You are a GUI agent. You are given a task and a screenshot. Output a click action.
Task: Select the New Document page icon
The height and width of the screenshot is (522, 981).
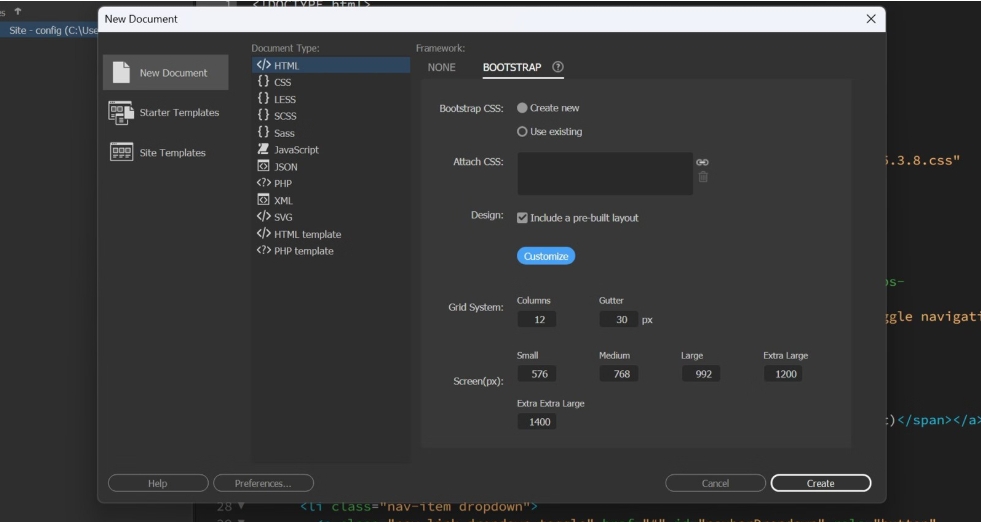pos(121,73)
